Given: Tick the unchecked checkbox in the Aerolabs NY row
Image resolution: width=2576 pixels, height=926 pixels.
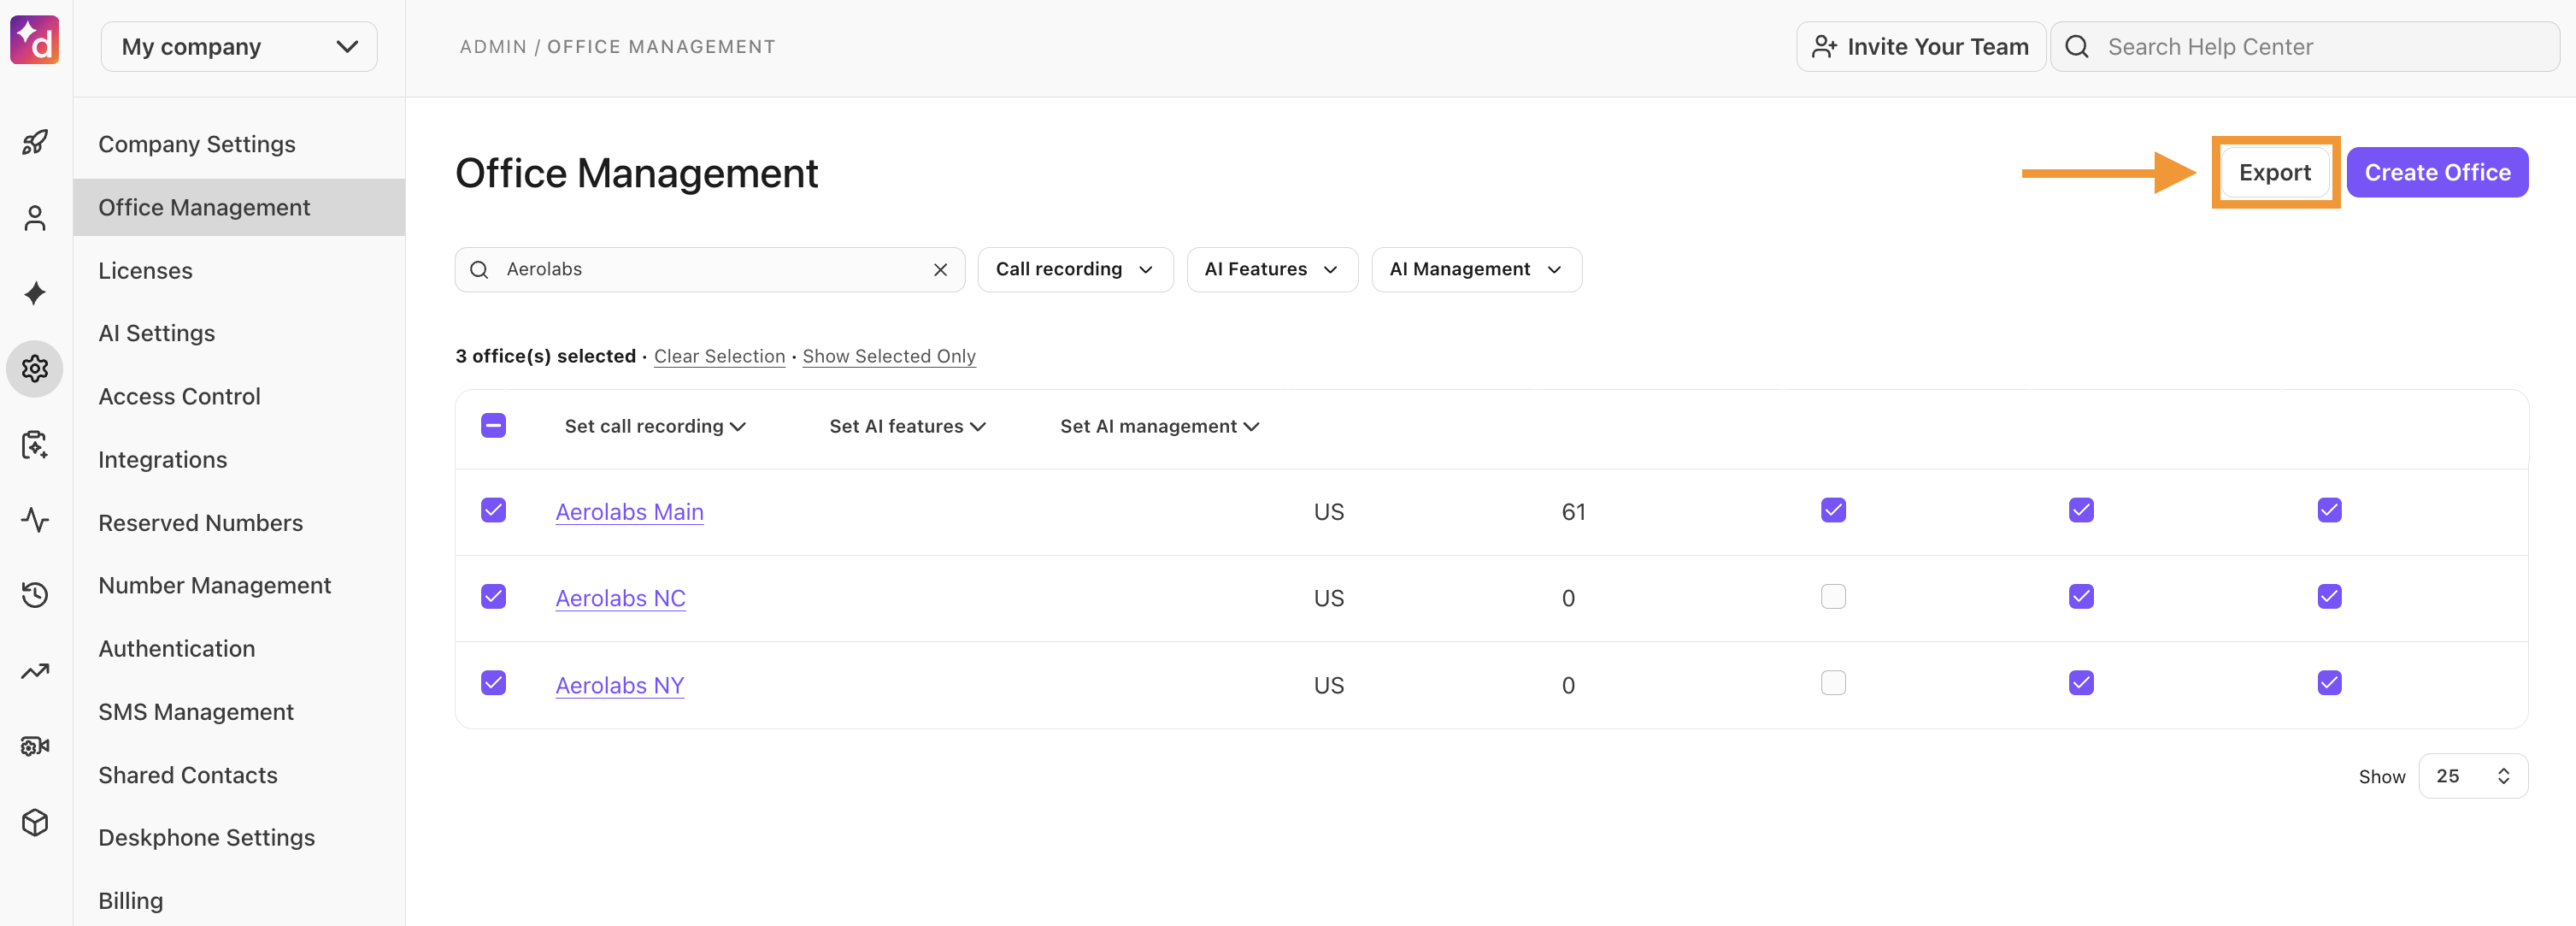Looking at the screenshot, I should [x=1833, y=683].
